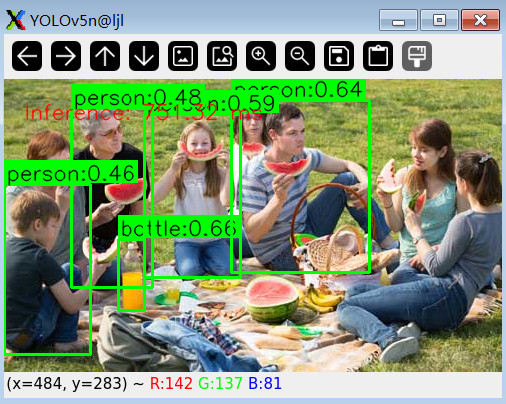This screenshot has width=506, height=404.
Task: Click the right arrow pan button
Action: point(66,56)
